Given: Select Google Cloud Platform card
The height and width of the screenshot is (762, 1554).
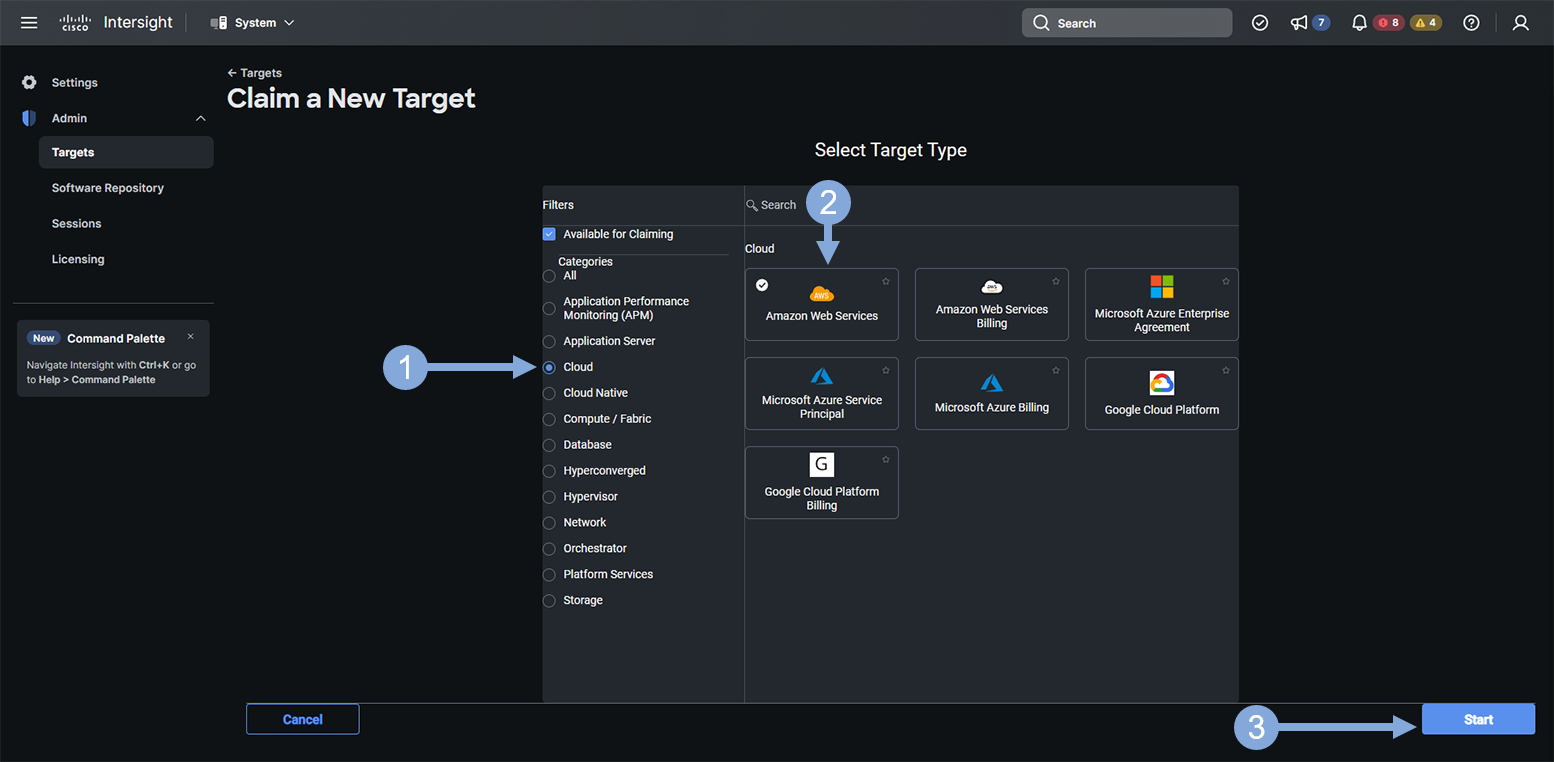Looking at the screenshot, I should (x=1162, y=393).
